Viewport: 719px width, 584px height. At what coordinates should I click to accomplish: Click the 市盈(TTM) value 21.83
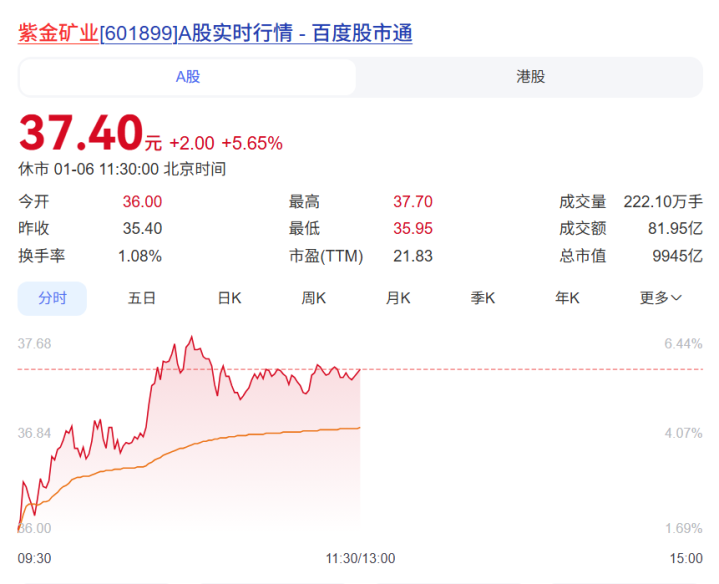[413, 256]
